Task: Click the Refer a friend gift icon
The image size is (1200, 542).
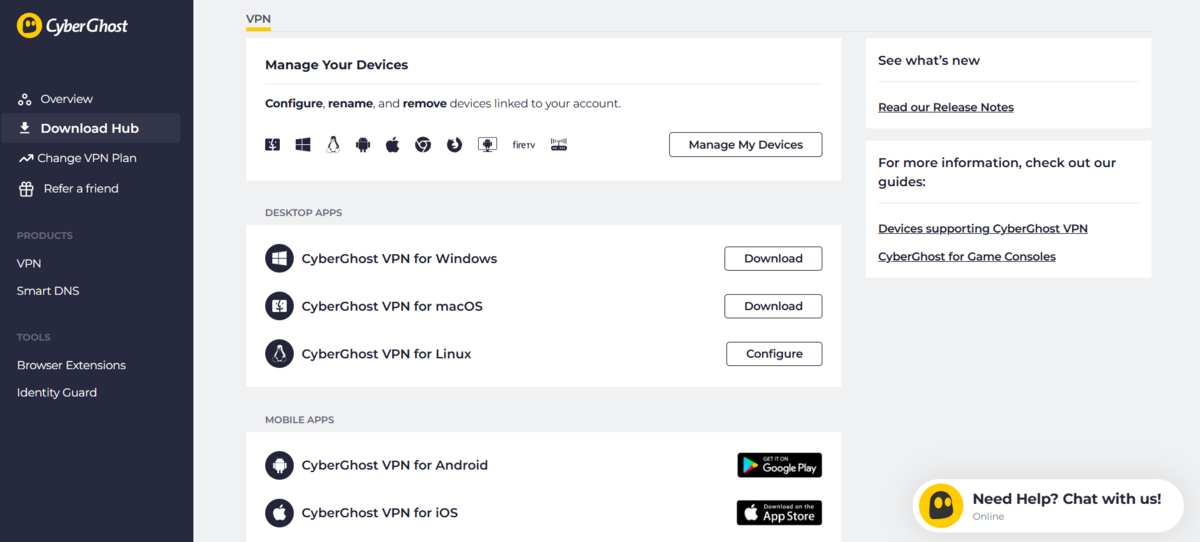Action: point(26,188)
